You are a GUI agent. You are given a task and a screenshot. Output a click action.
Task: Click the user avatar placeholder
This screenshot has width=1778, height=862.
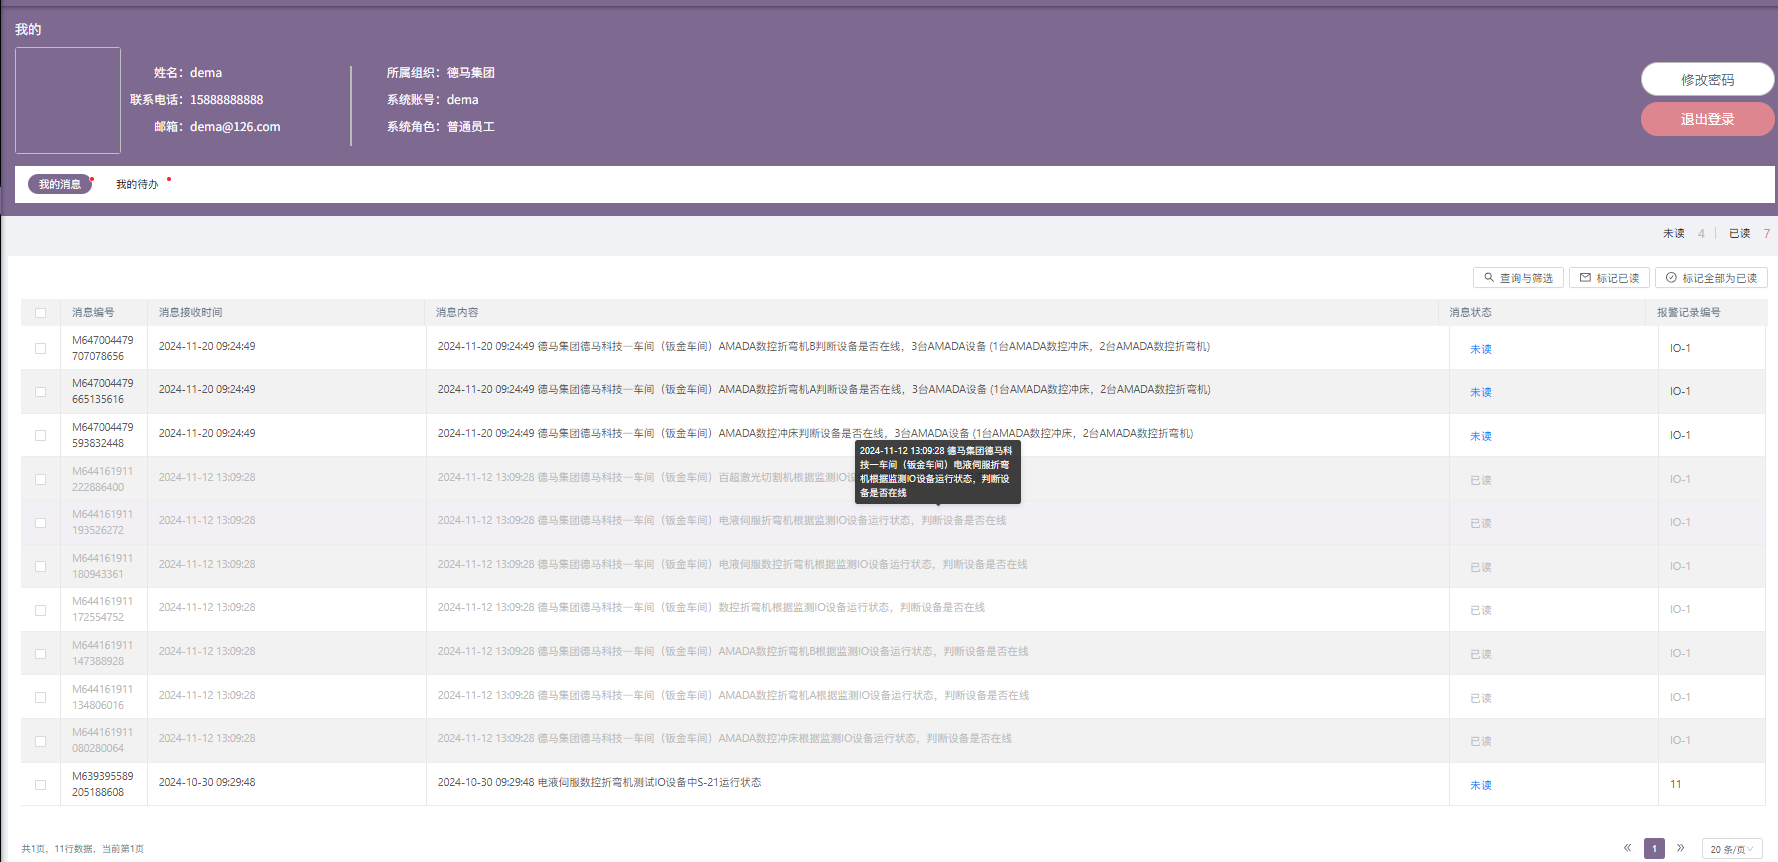(x=68, y=100)
